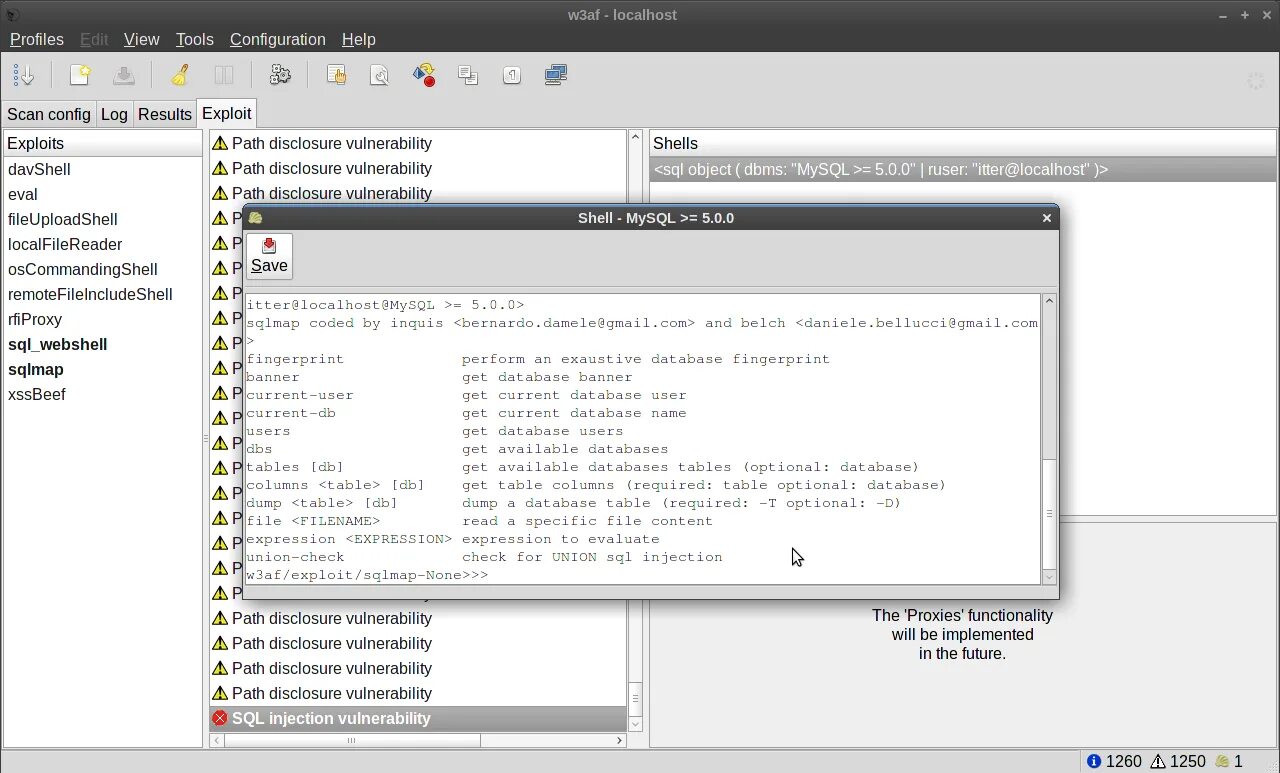Click the shell output vertical scrollbar thumb
Screen dimensions: 1280x773
[x=1049, y=514]
